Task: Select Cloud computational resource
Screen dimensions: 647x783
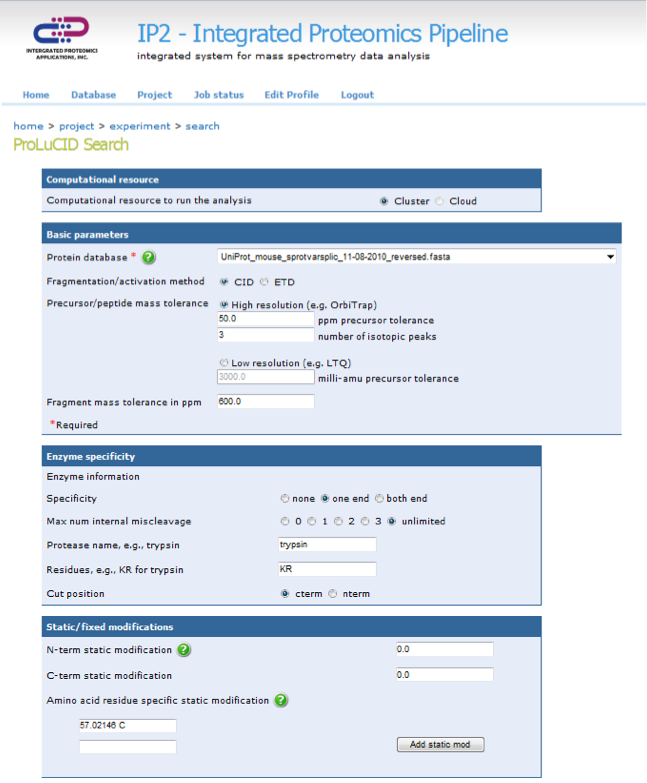Action: click(439, 201)
